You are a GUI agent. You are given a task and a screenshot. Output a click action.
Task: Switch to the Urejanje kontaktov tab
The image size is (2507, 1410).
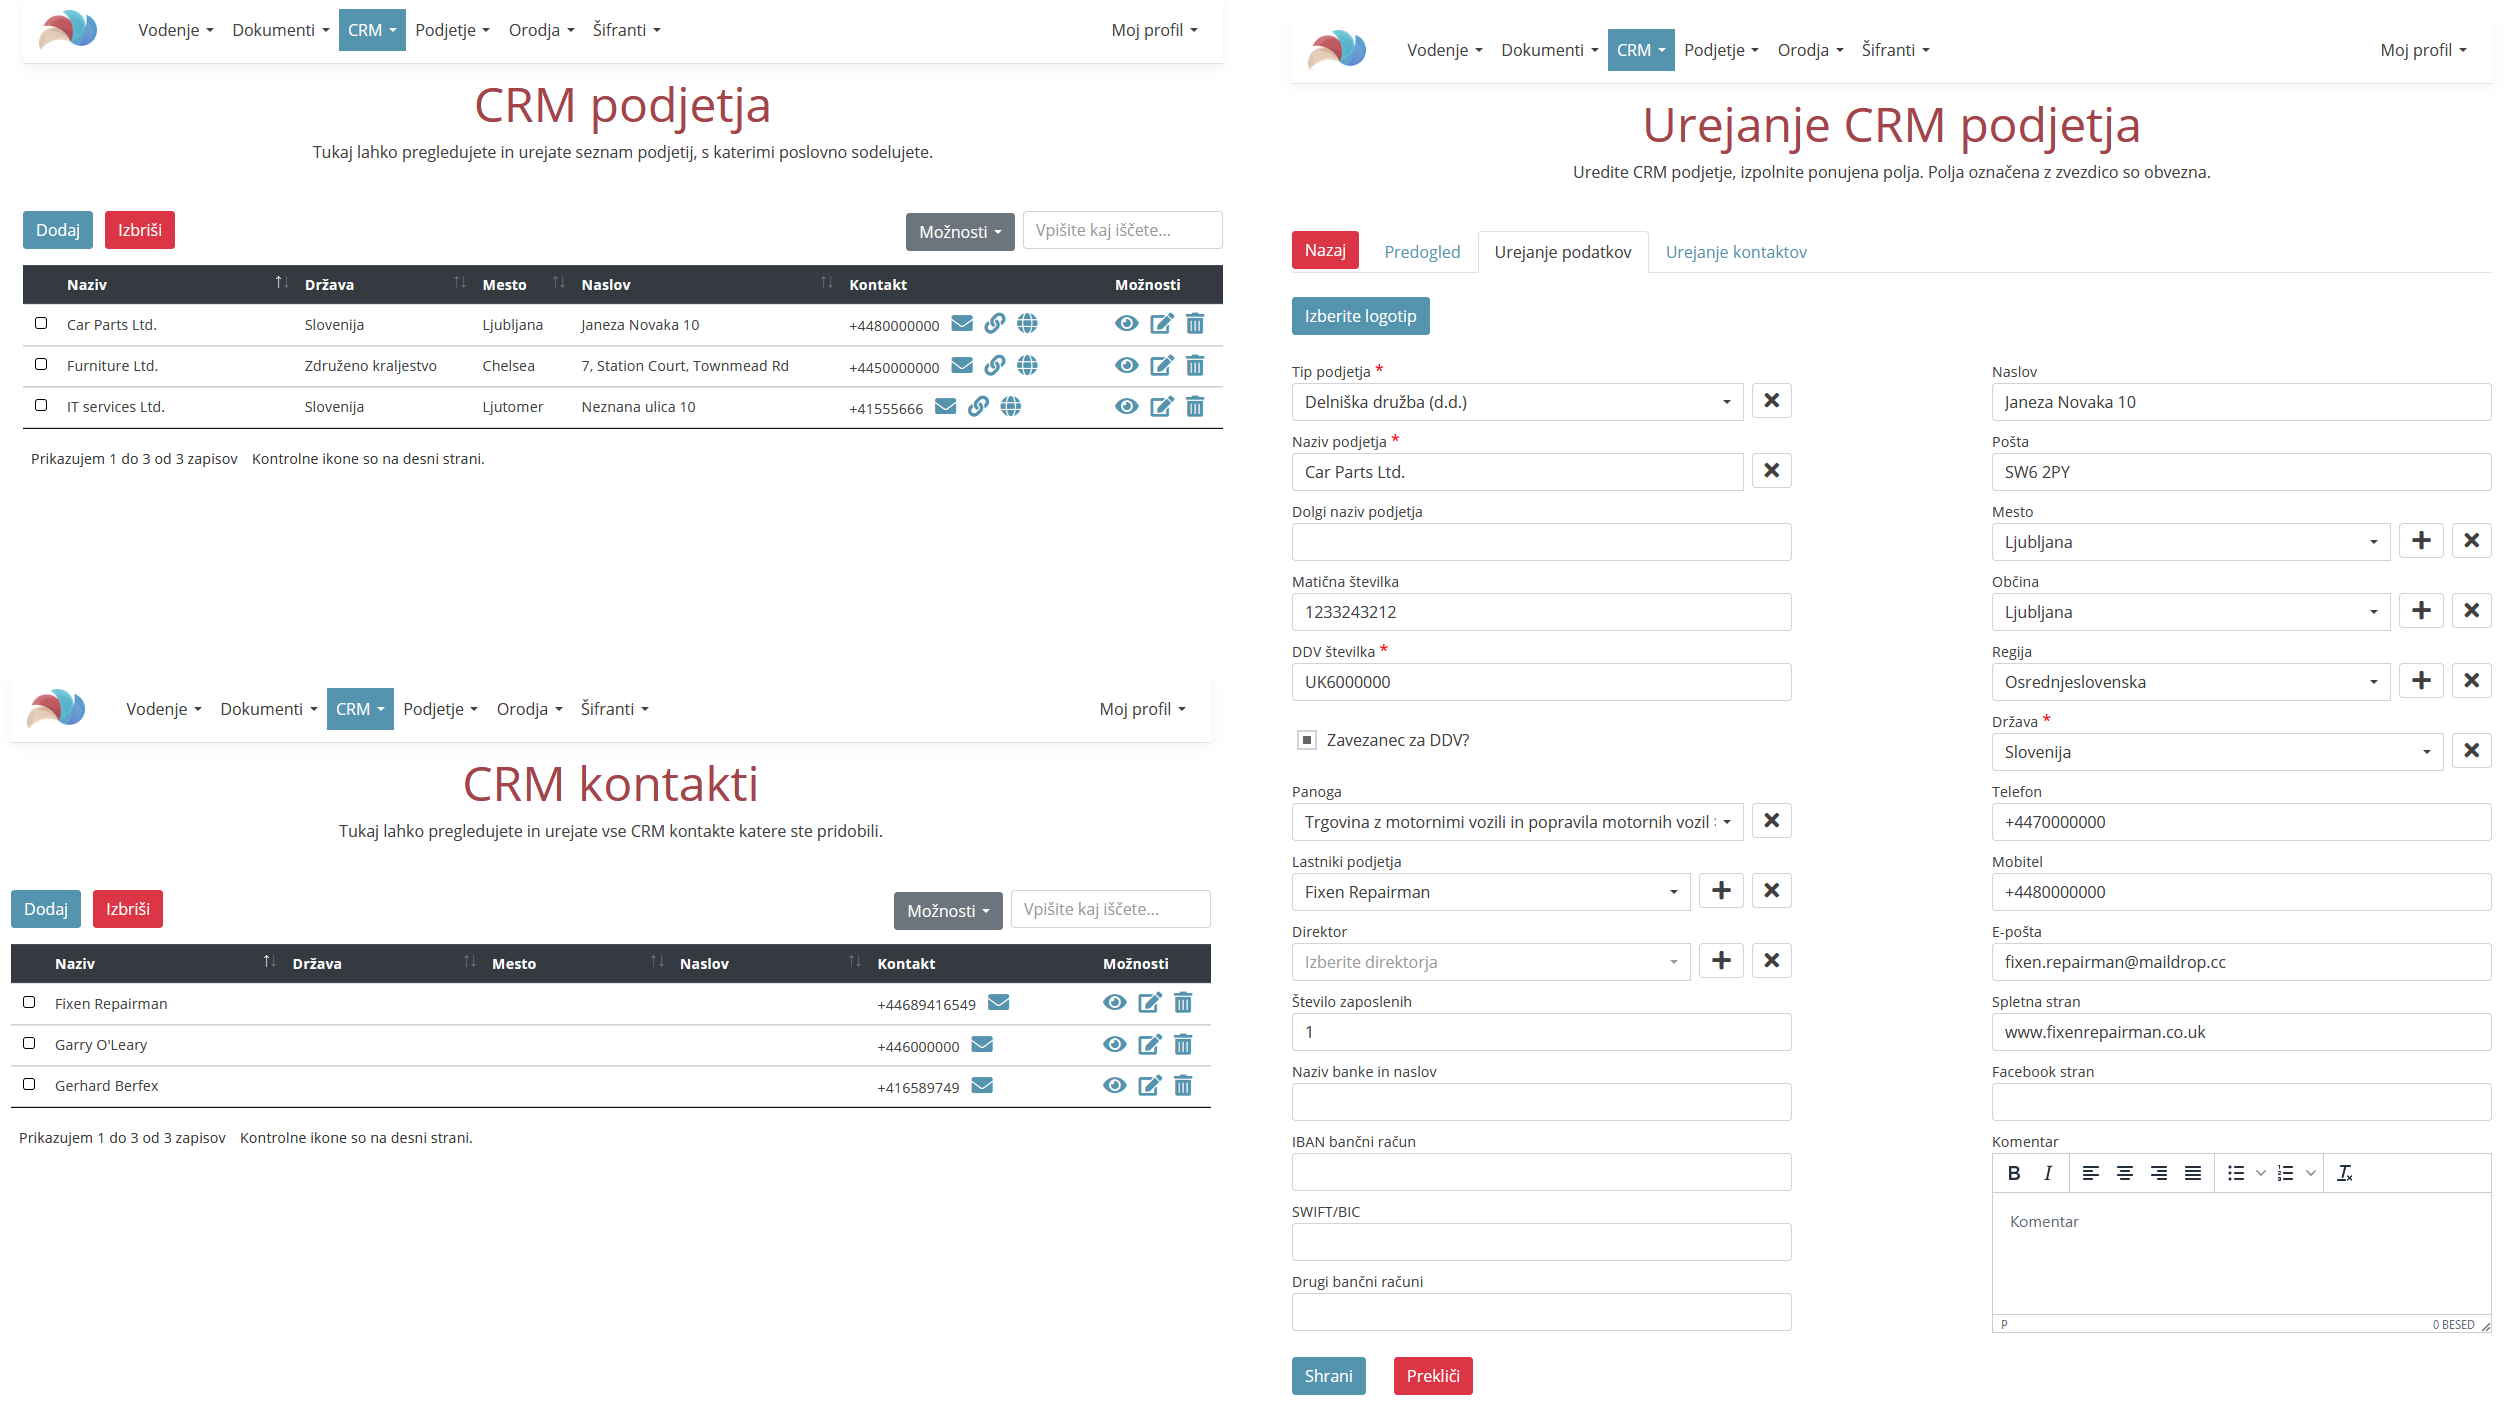(x=1735, y=252)
